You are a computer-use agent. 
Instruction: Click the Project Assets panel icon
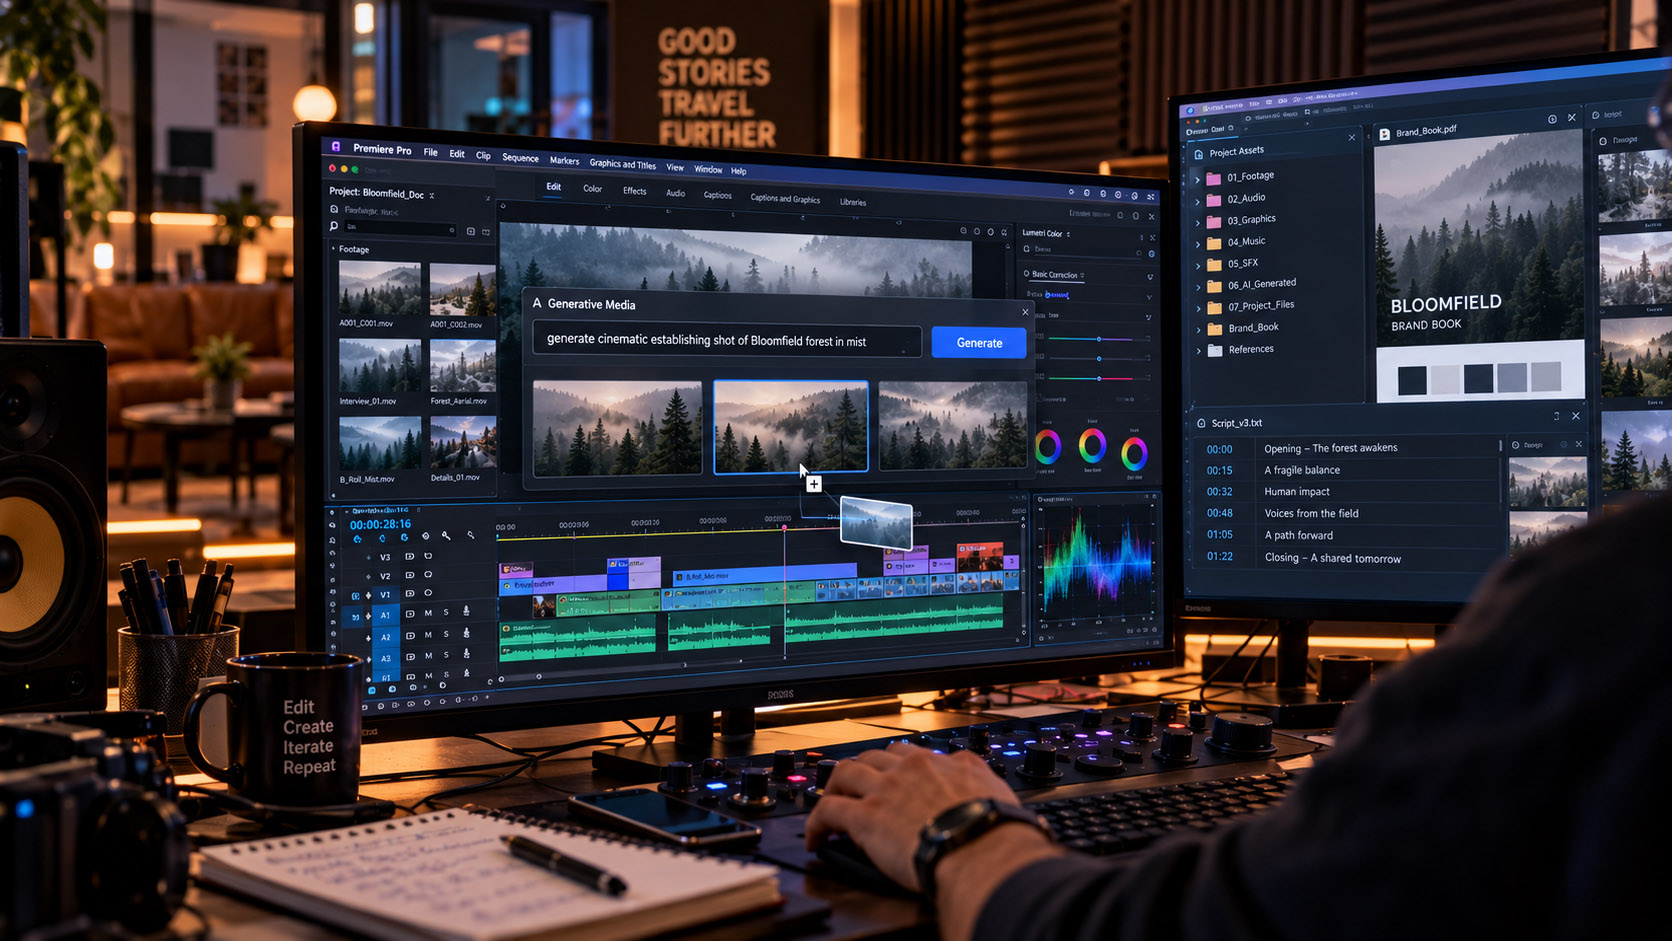[x=1198, y=154]
